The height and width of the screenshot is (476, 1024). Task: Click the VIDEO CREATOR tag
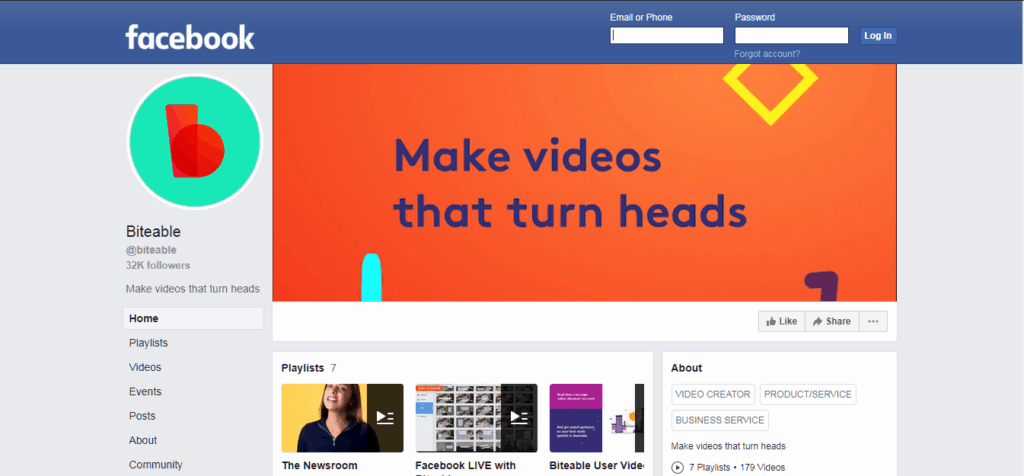click(712, 394)
